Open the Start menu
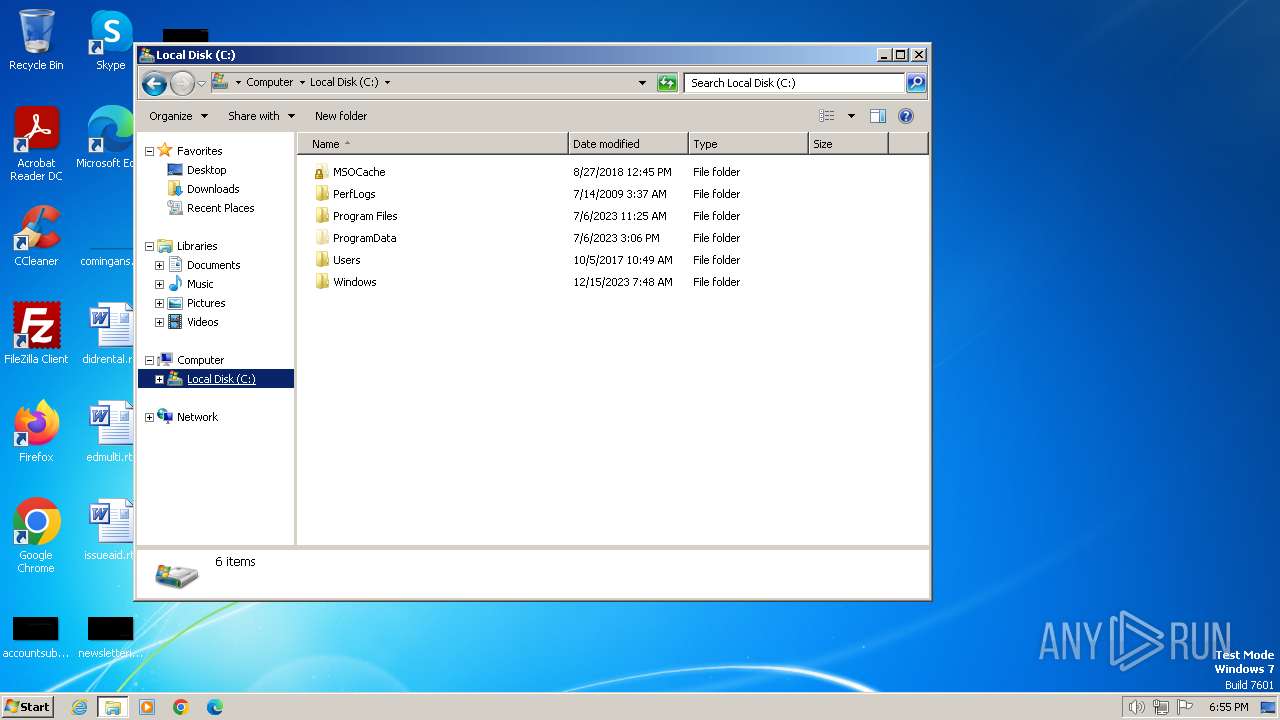Screen dimensions: 1280x720 point(27,707)
